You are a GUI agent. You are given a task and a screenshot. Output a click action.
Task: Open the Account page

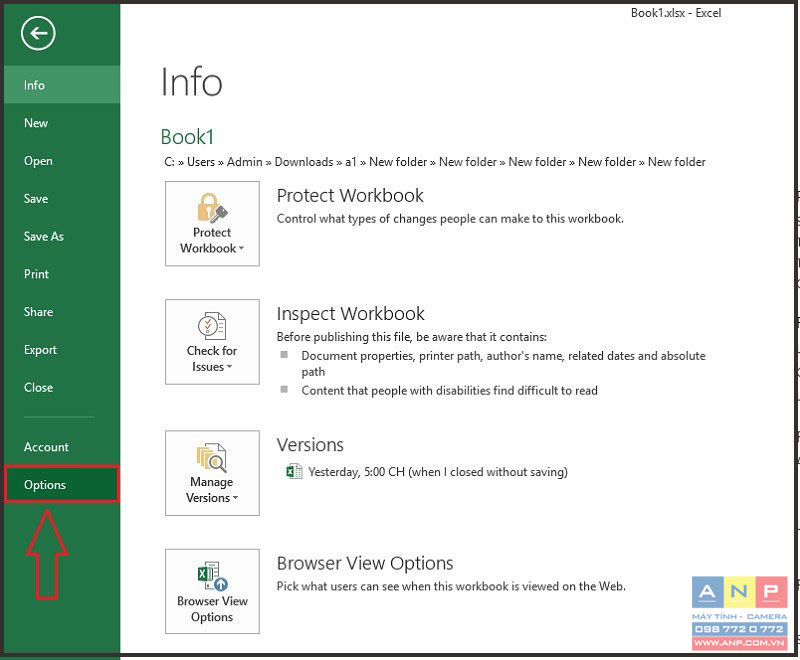pos(62,447)
